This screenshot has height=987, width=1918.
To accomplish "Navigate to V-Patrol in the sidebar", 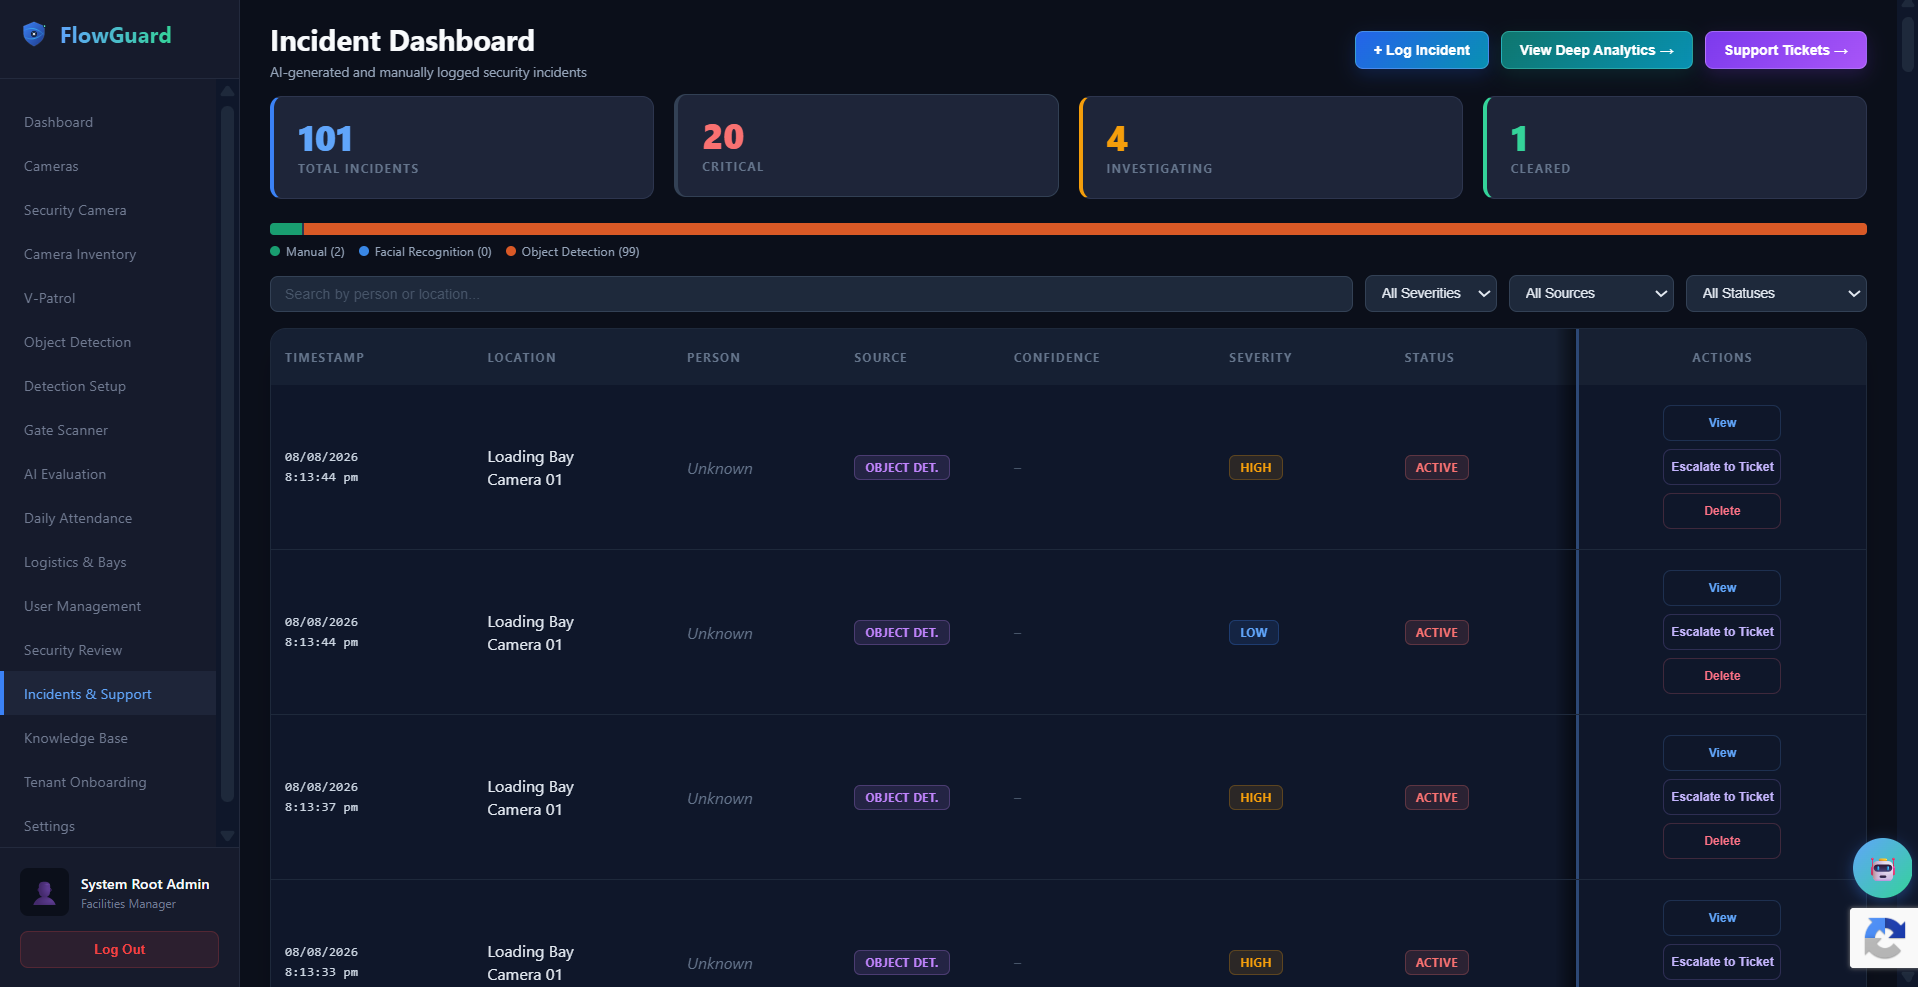I will point(108,298).
